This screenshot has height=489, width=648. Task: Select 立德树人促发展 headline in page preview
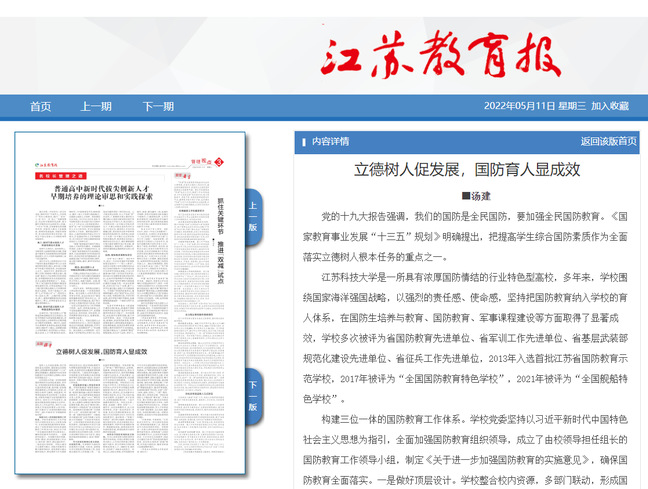coord(102,352)
